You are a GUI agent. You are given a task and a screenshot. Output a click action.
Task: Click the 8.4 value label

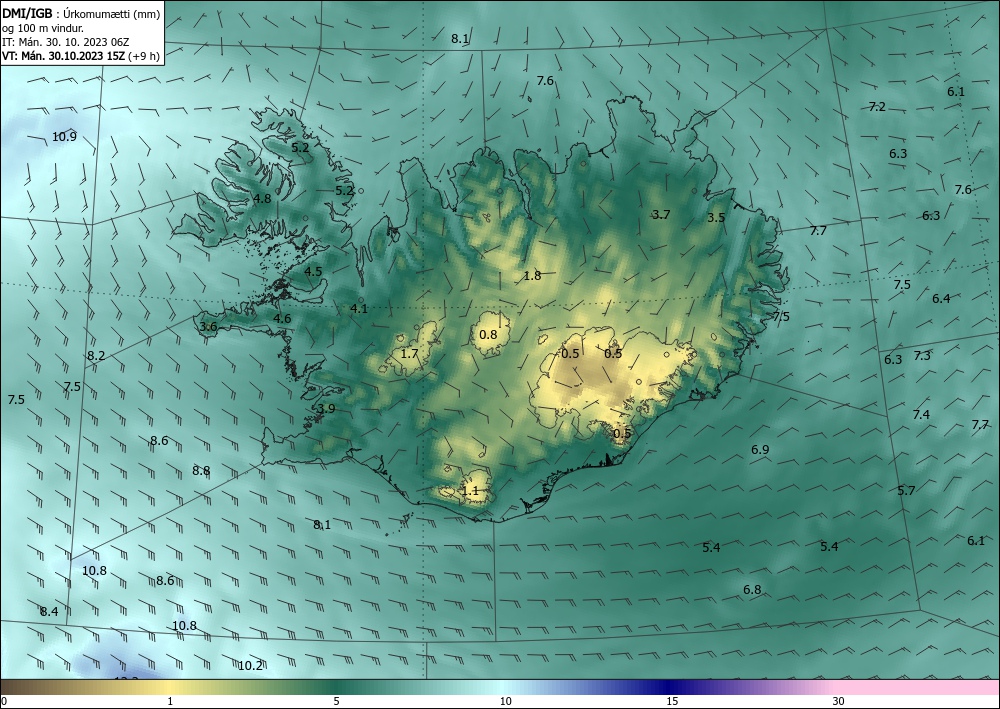point(49,611)
